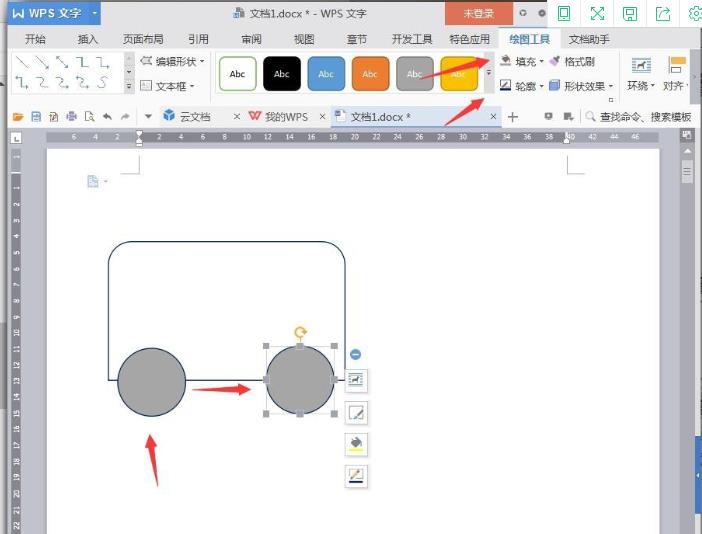Select the curved arrow connector shape
This screenshot has width=702, height=534.
tap(62, 82)
